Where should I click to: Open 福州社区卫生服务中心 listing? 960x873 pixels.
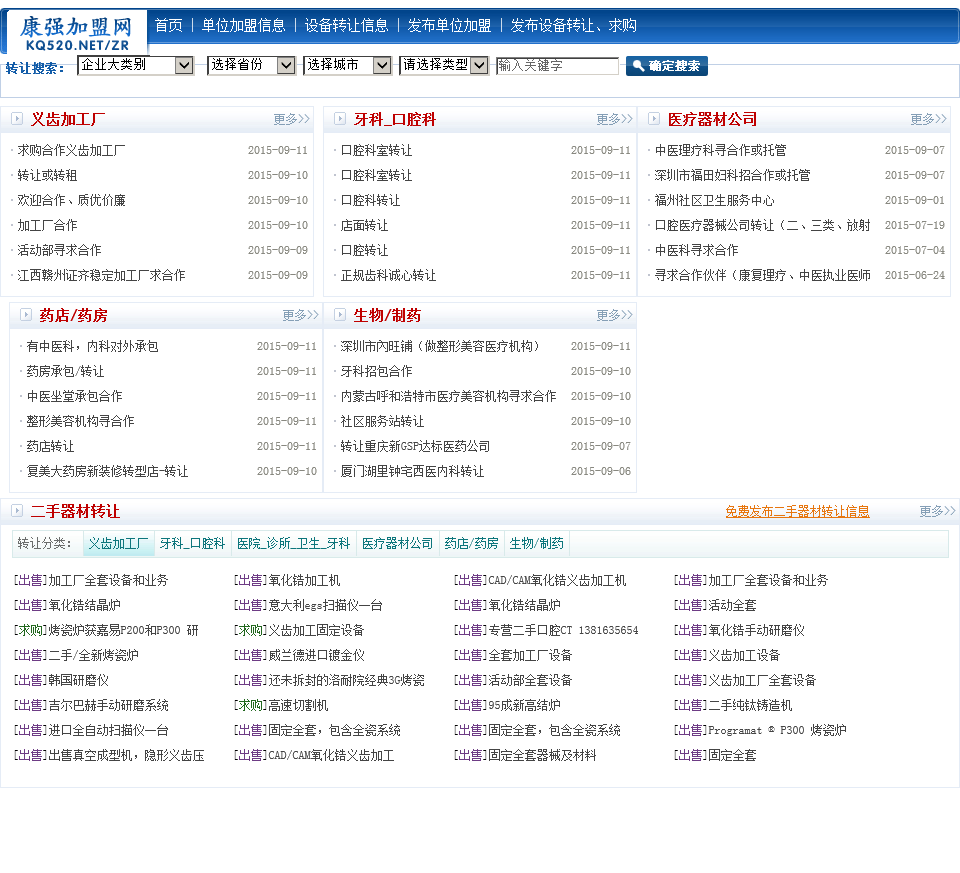tap(714, 200)
